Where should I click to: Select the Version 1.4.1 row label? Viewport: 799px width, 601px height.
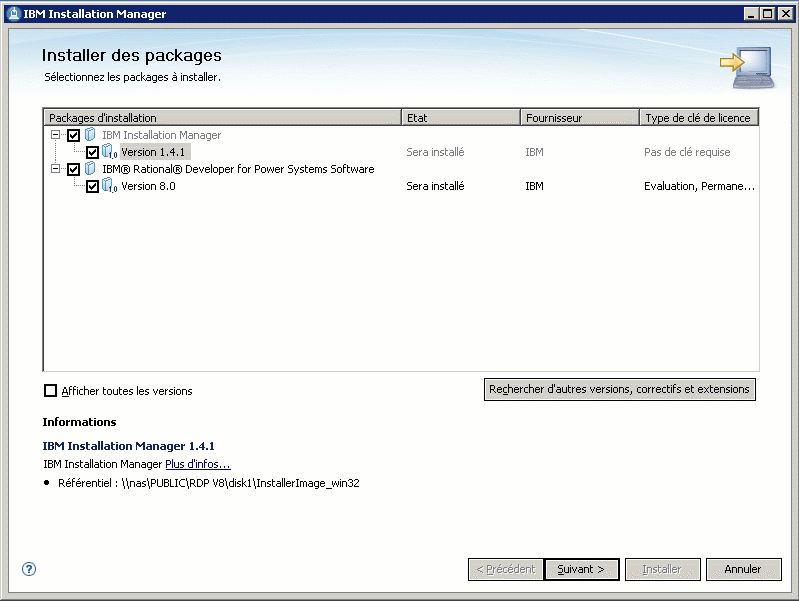coord(153,152)
